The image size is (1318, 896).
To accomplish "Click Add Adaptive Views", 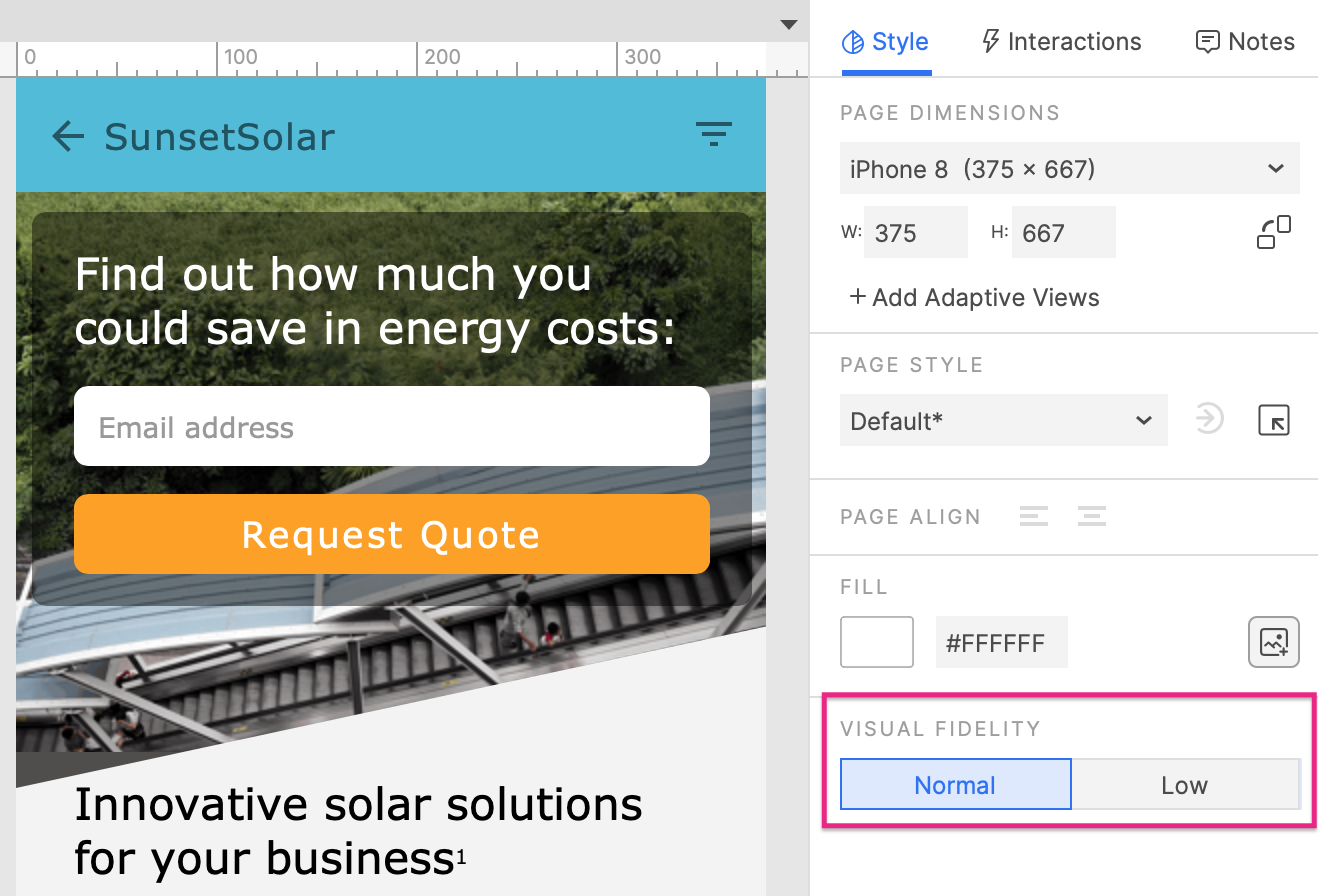I will coord(974,297).
